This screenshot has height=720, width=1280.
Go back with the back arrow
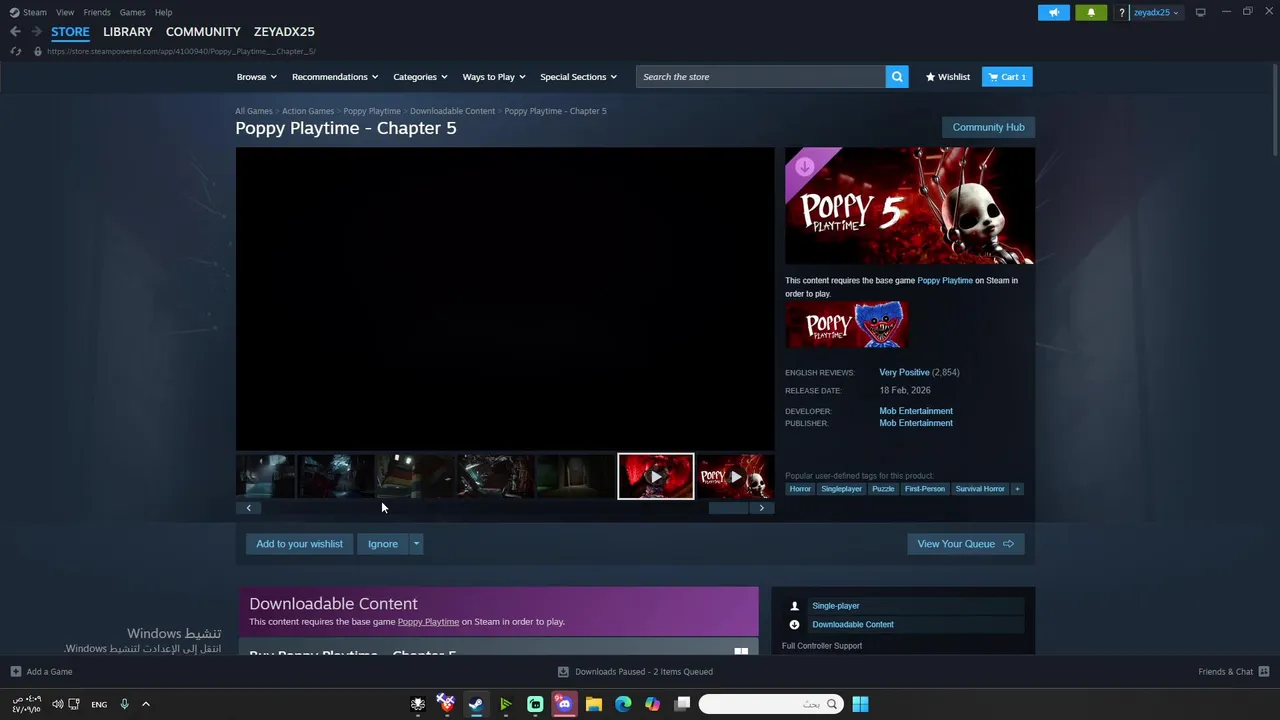(15, 31)
